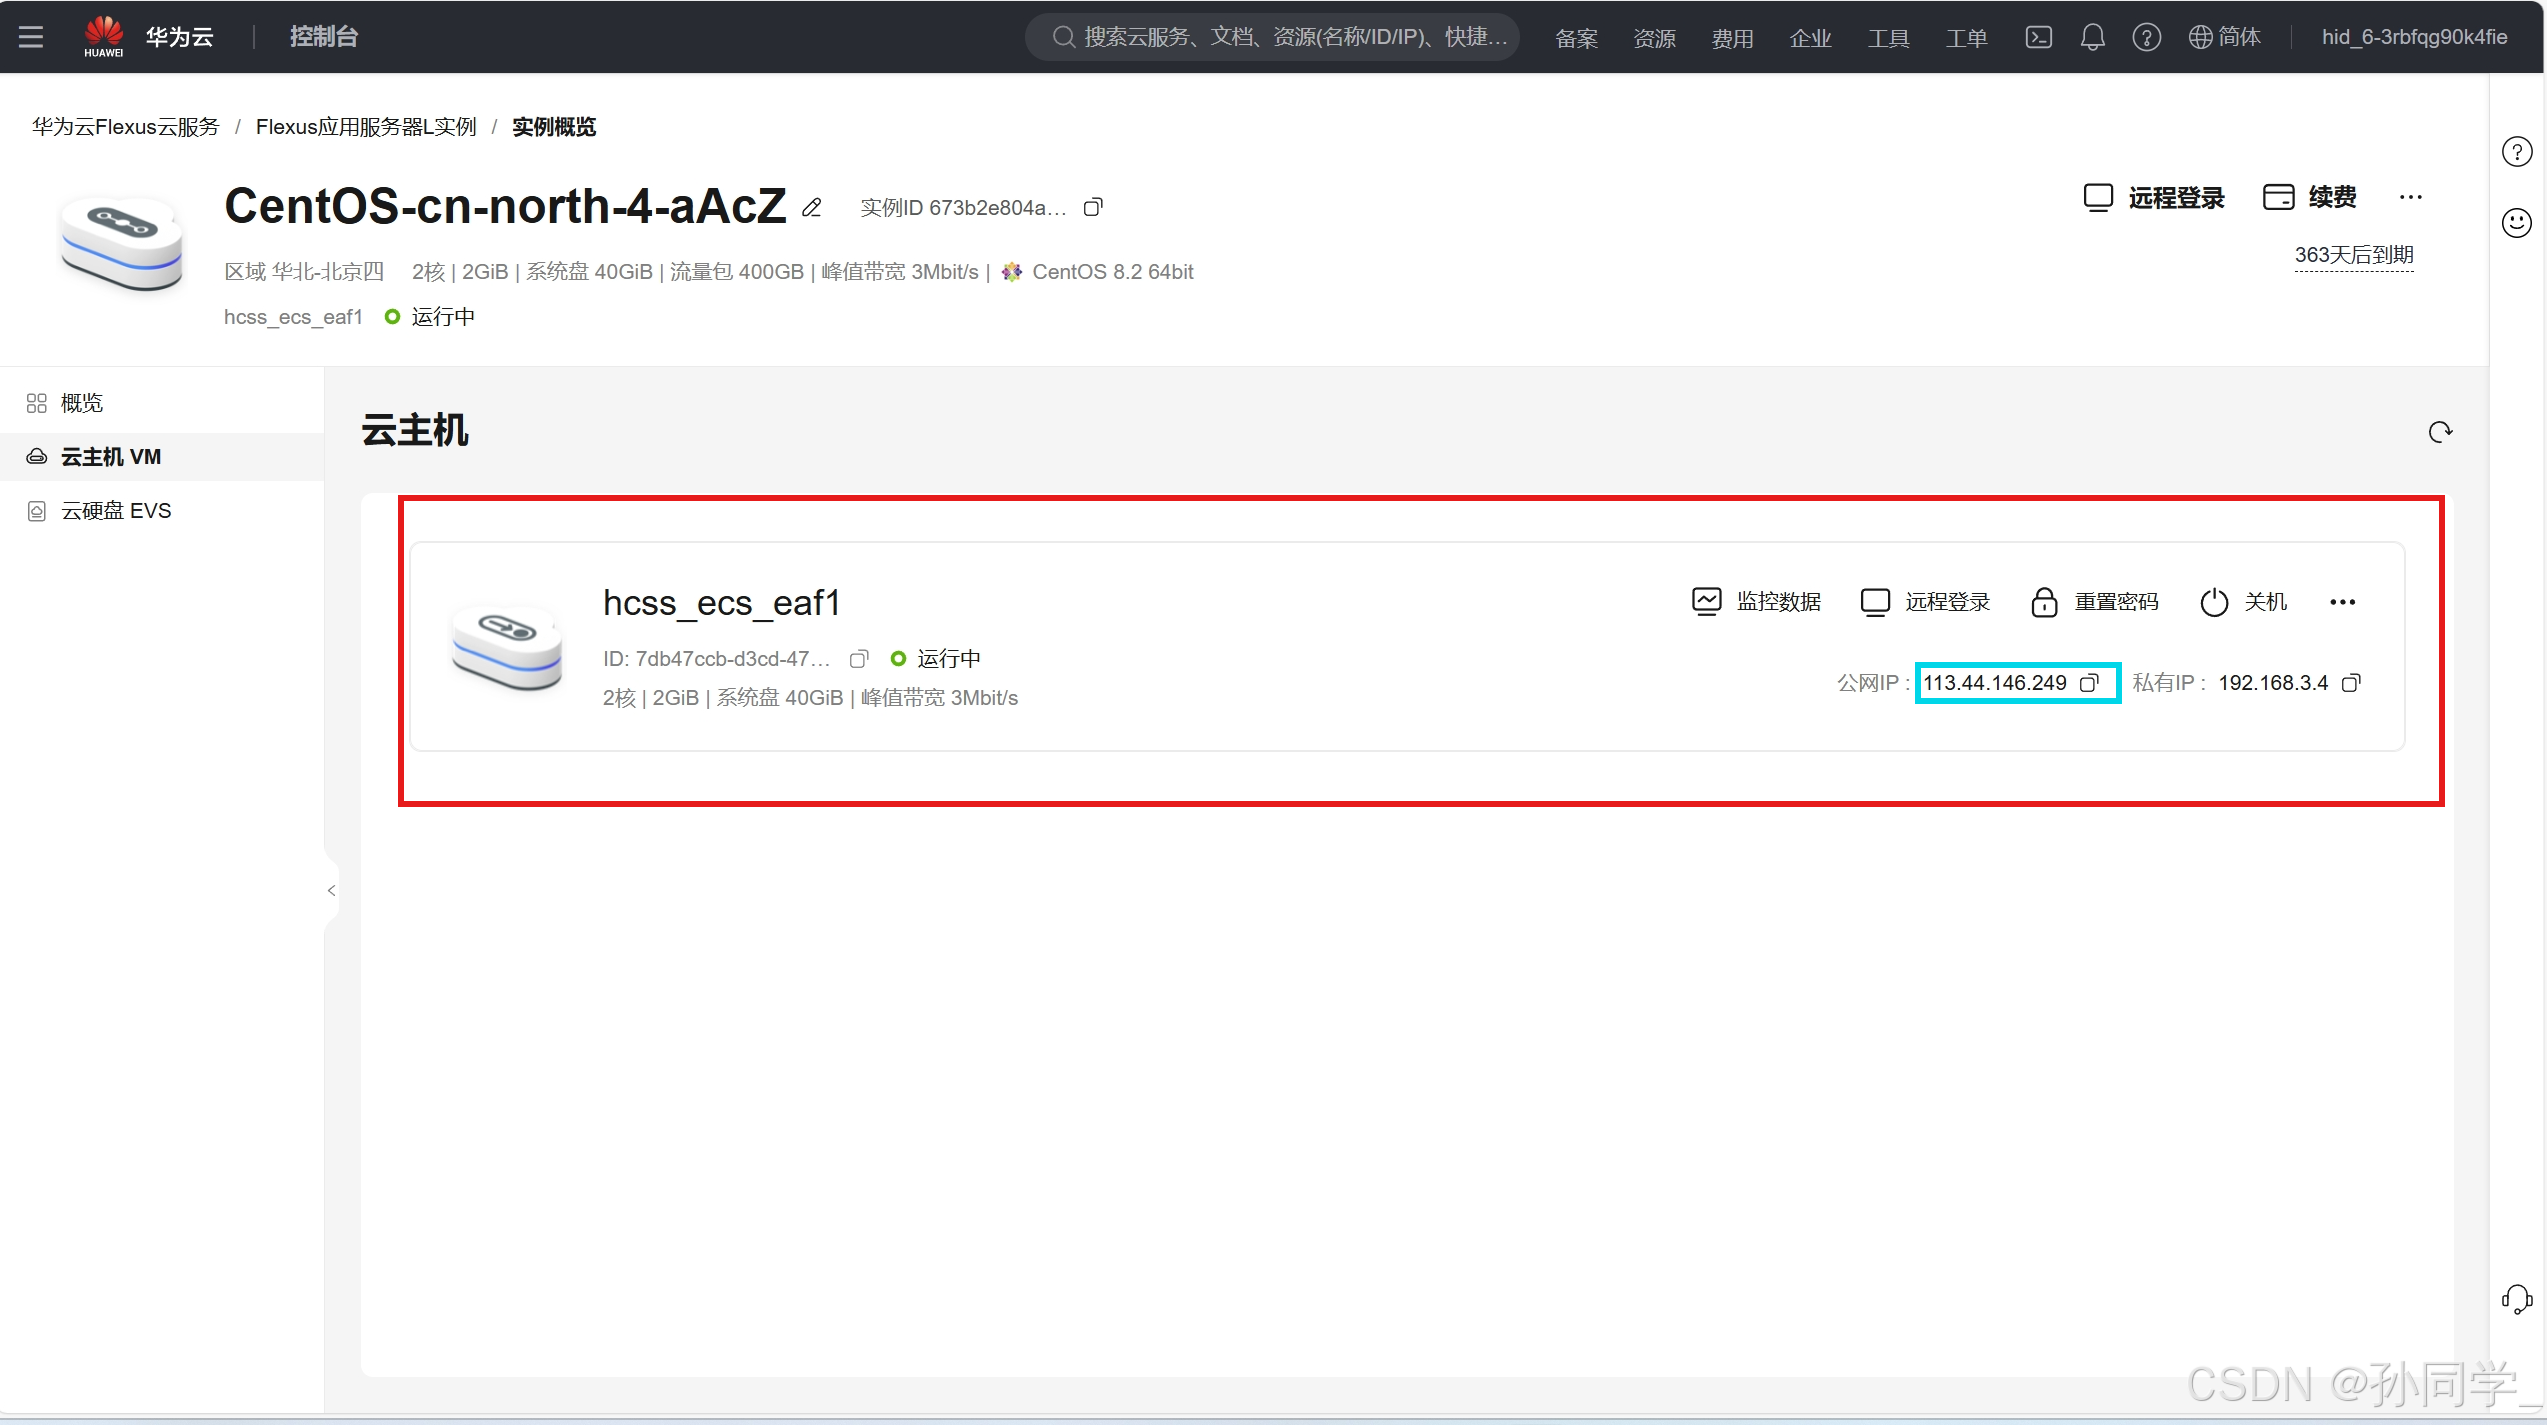Open the 控制台 console link
This screenshot has width=2547, height=1425.
tap(324, 37)
